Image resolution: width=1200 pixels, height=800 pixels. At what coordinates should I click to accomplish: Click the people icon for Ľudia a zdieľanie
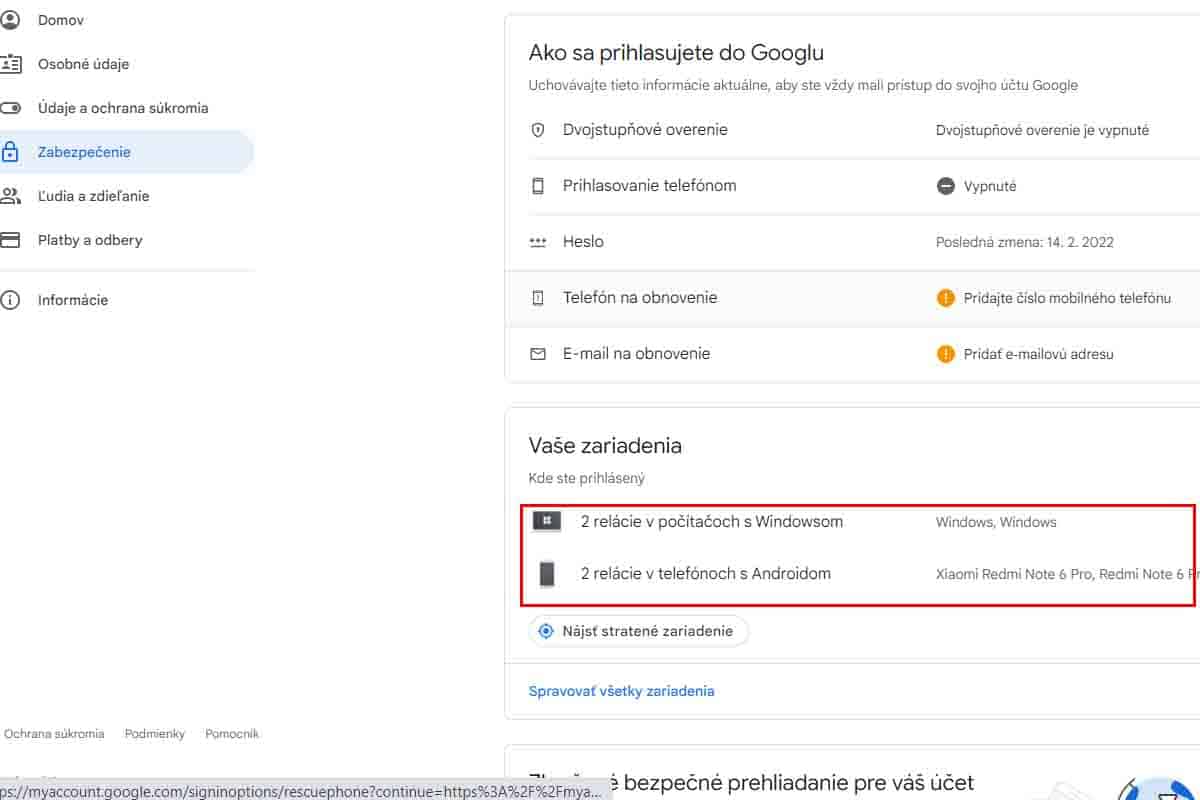pos(10,196)
